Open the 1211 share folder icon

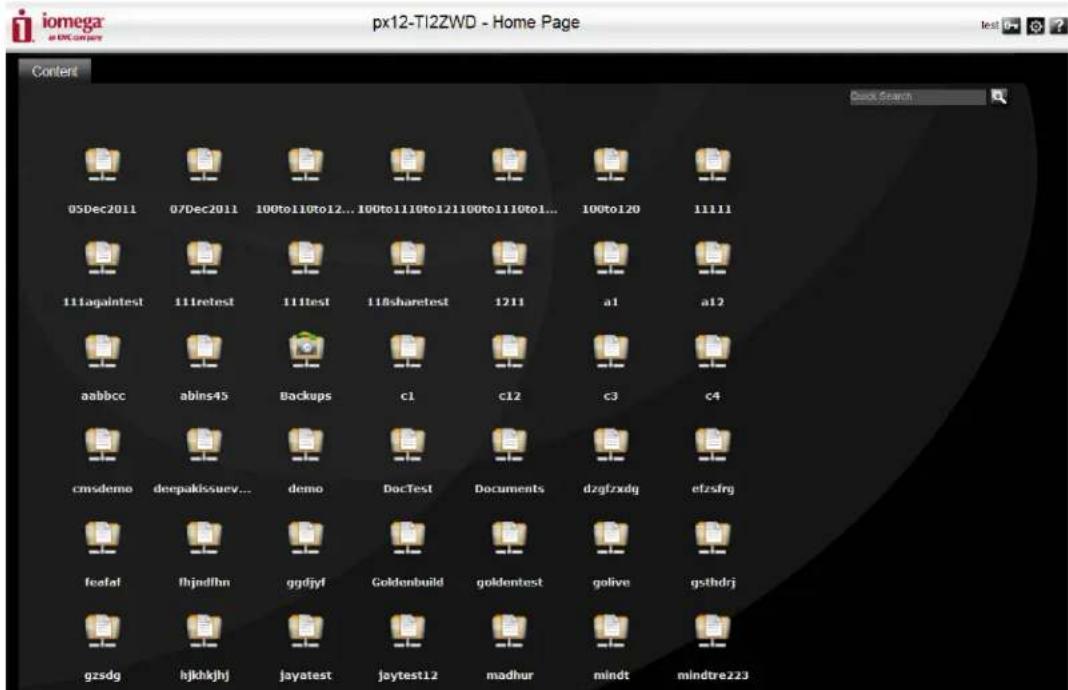click(x=509, y=257)
